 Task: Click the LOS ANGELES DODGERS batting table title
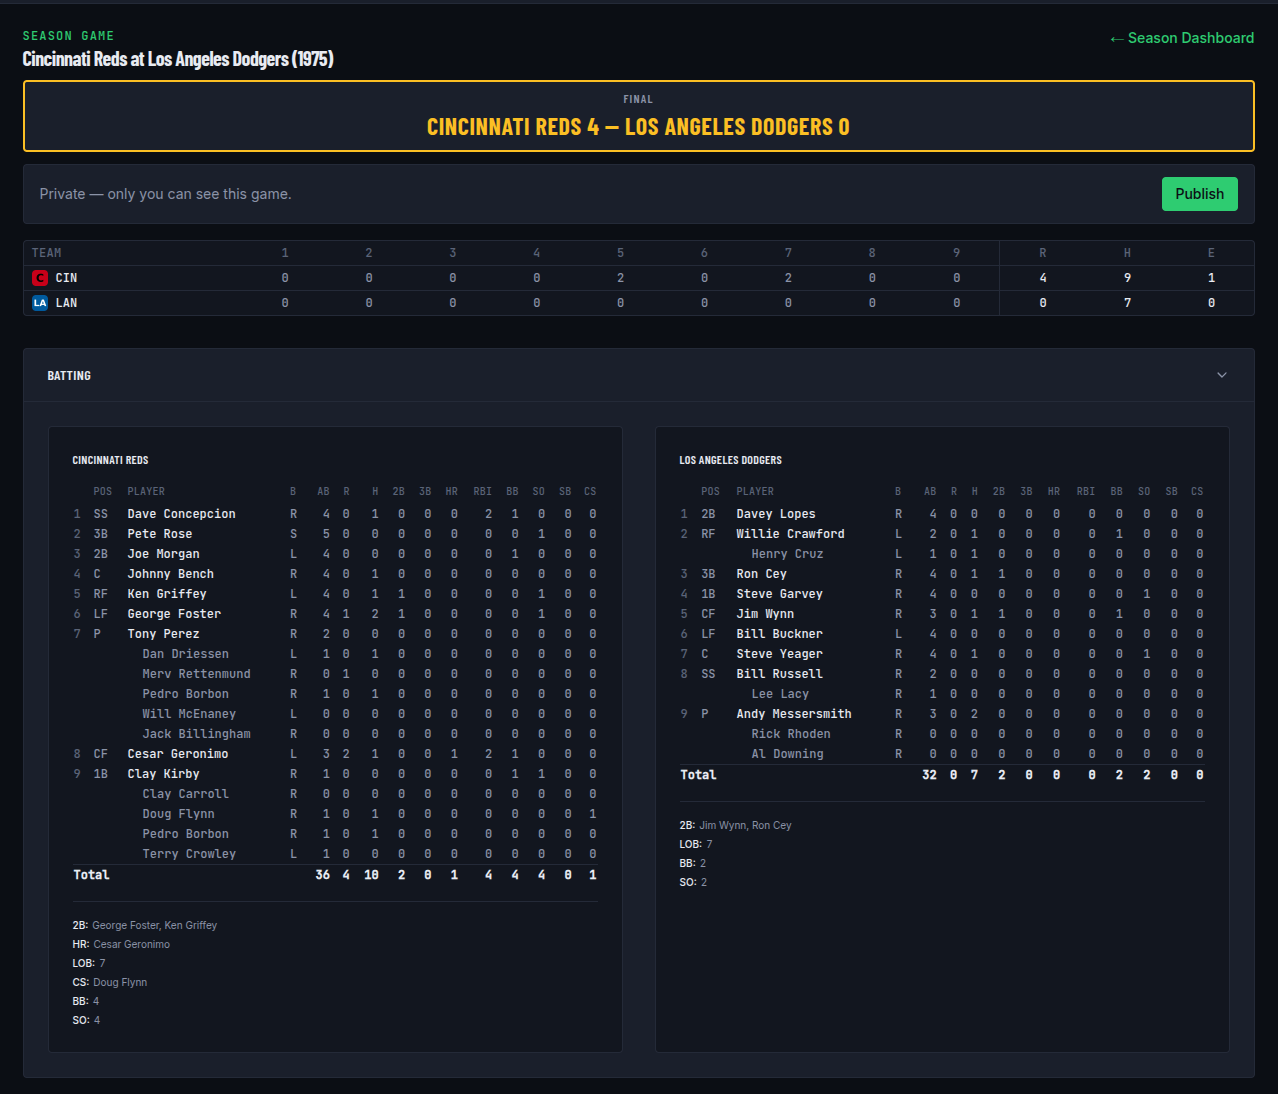[730, 460]
